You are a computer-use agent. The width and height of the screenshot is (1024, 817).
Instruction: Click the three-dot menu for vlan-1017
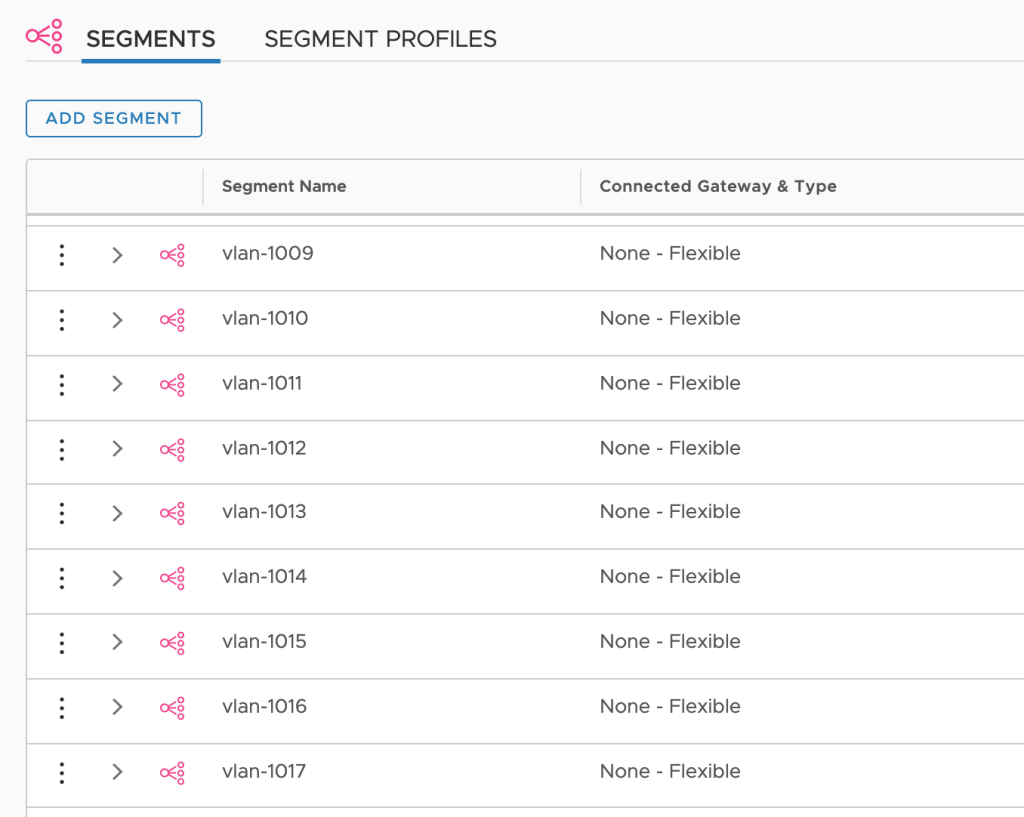pyautogui.click(x=62, y=772)
